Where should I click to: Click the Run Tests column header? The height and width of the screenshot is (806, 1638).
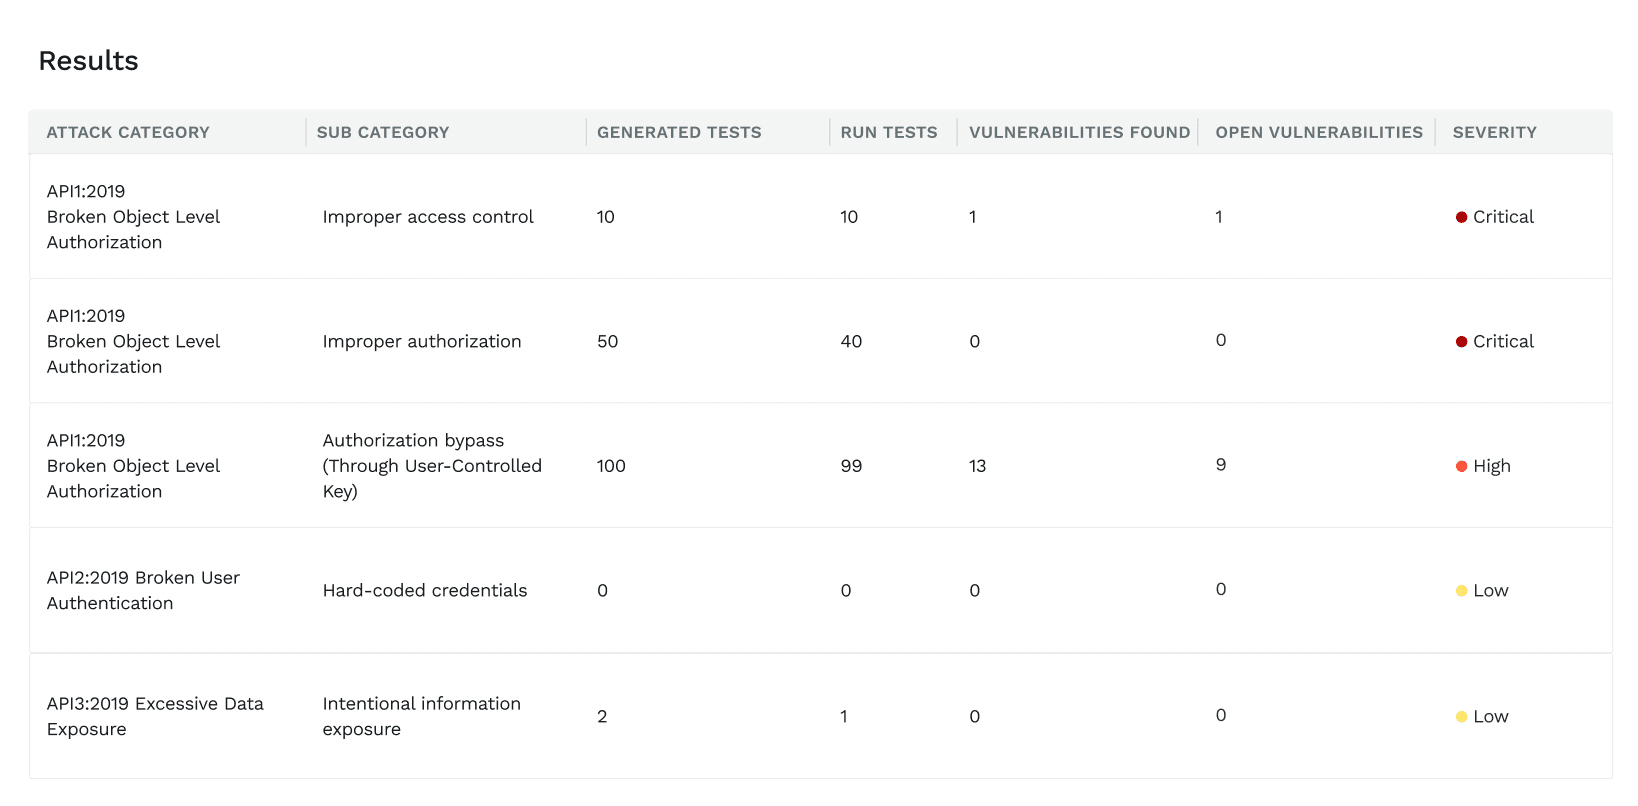888,132
